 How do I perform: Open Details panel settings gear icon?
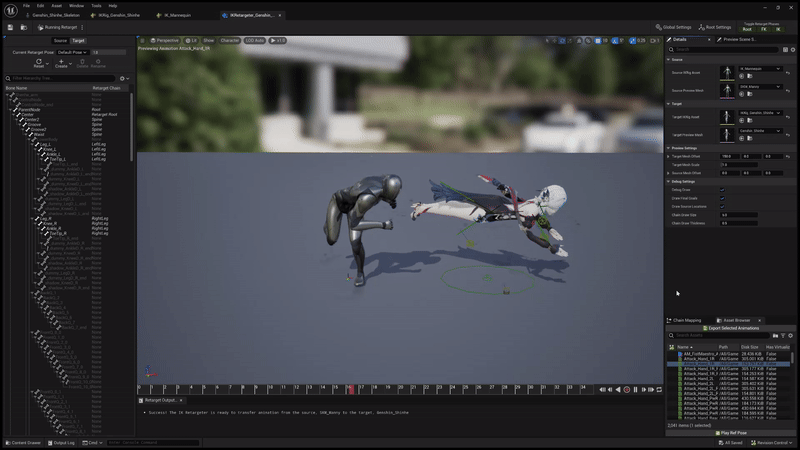click(793, 49)
